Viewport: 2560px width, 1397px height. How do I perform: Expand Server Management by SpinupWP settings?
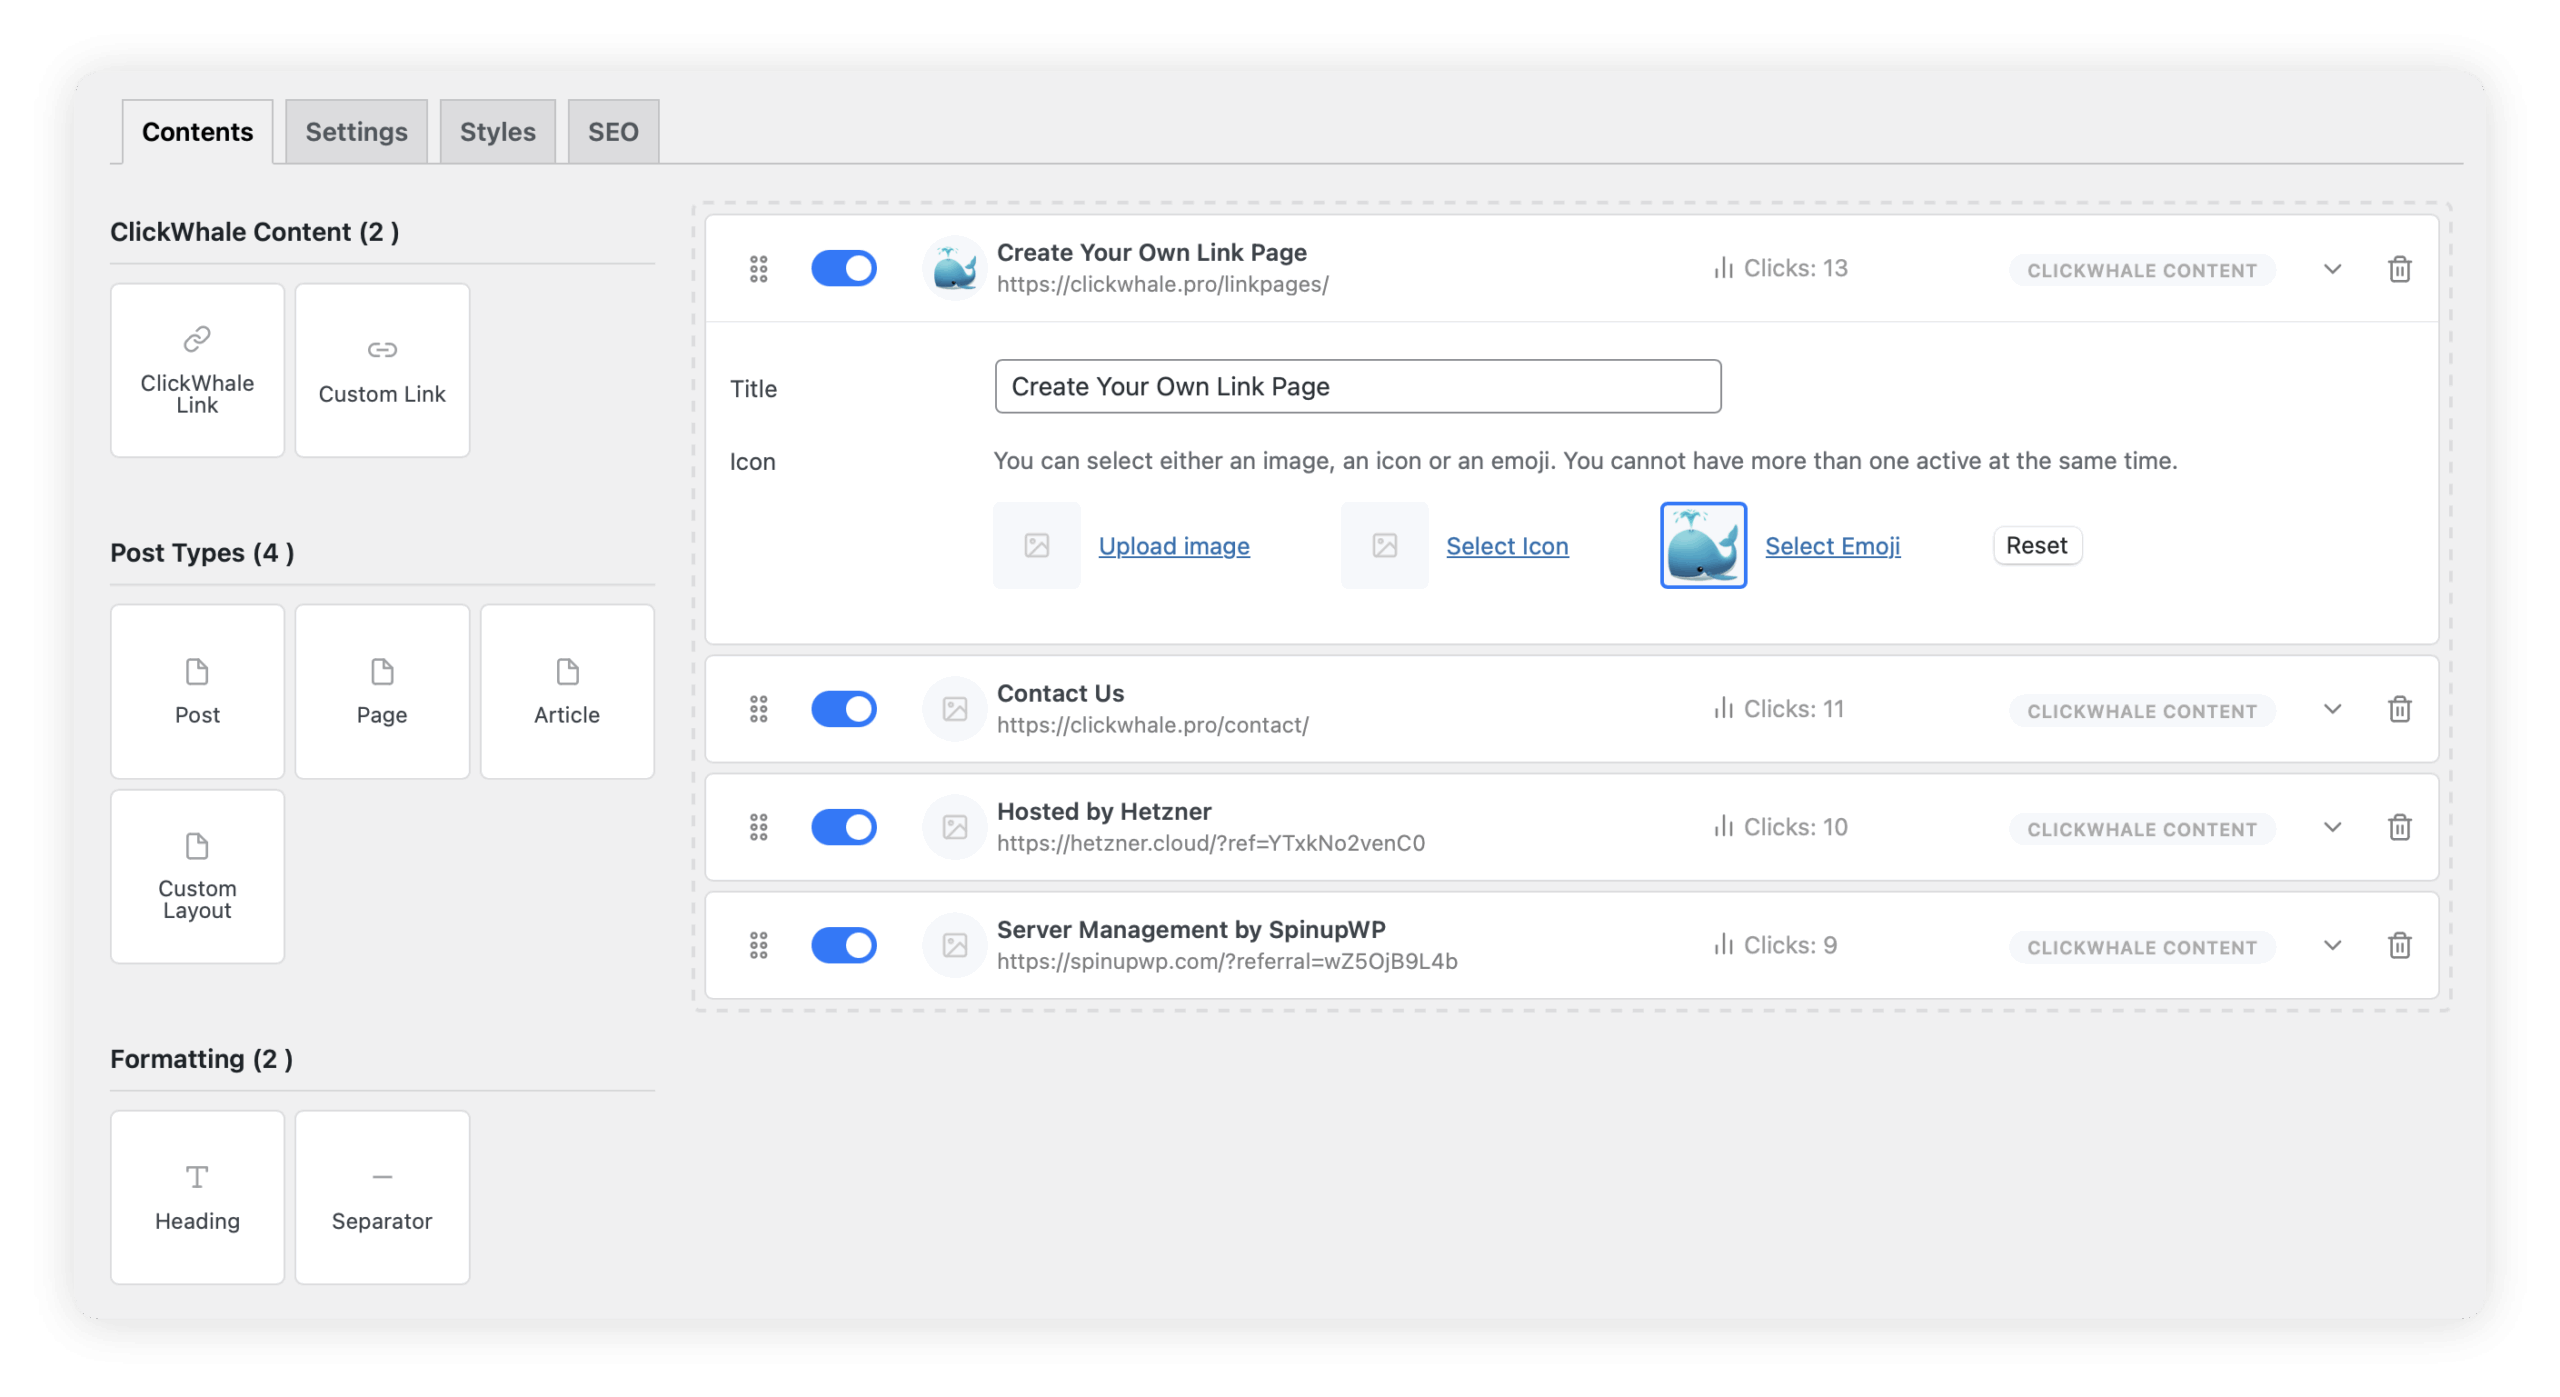coord(2332,945)
